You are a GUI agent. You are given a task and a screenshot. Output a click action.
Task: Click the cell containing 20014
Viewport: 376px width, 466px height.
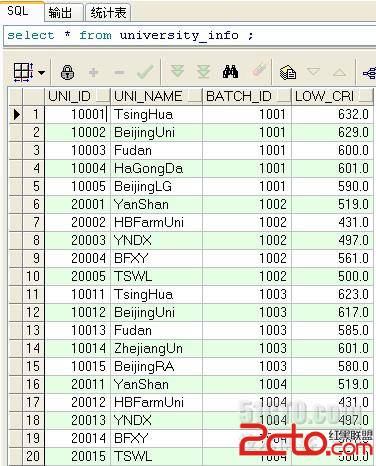click(x=77, y=438)
